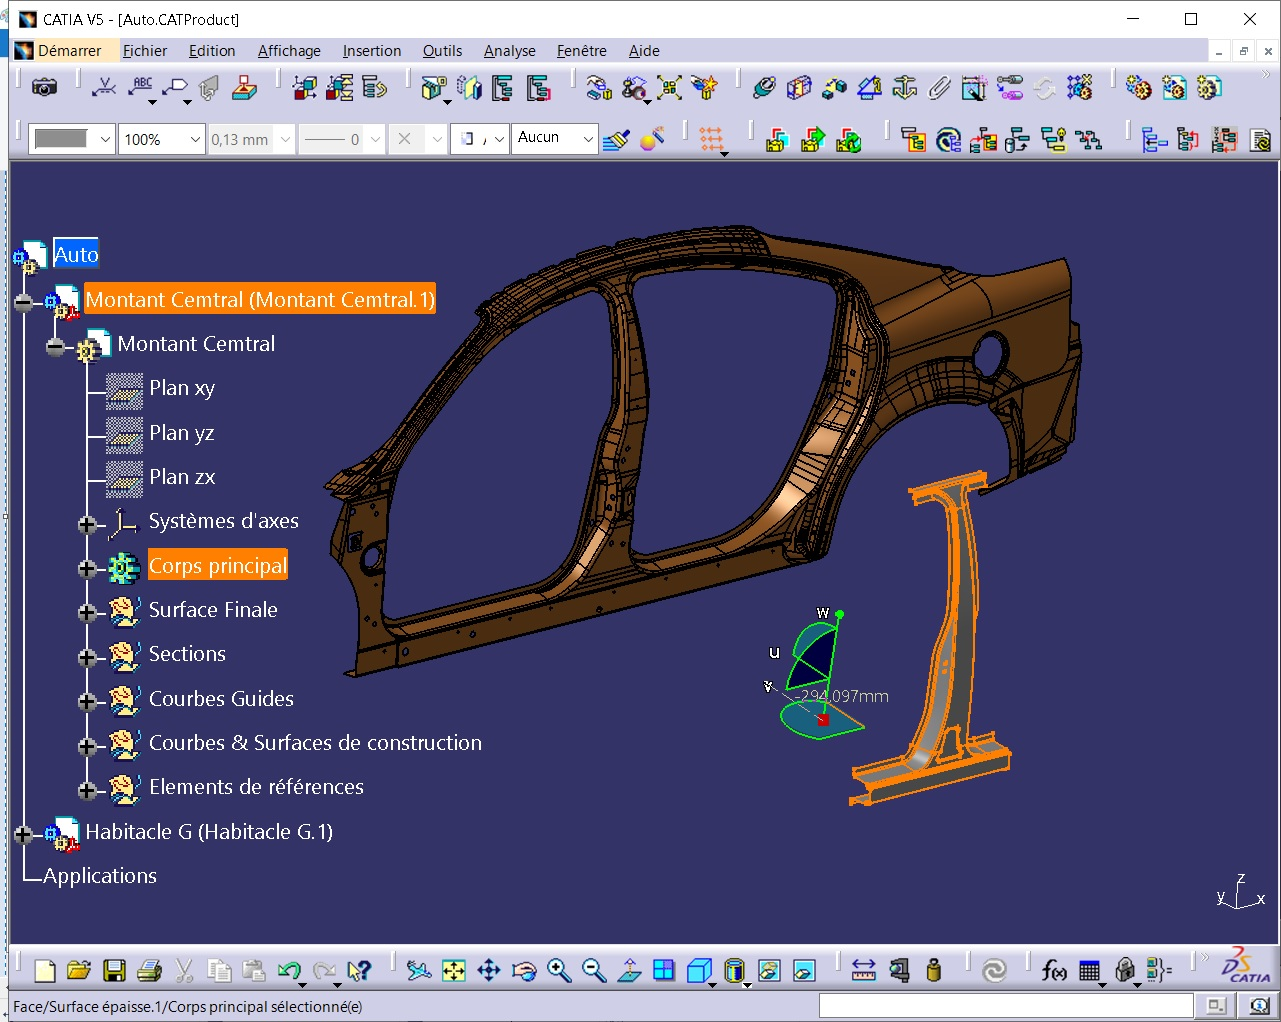Collapse the Montant Cemtral.1 product node

24,302
